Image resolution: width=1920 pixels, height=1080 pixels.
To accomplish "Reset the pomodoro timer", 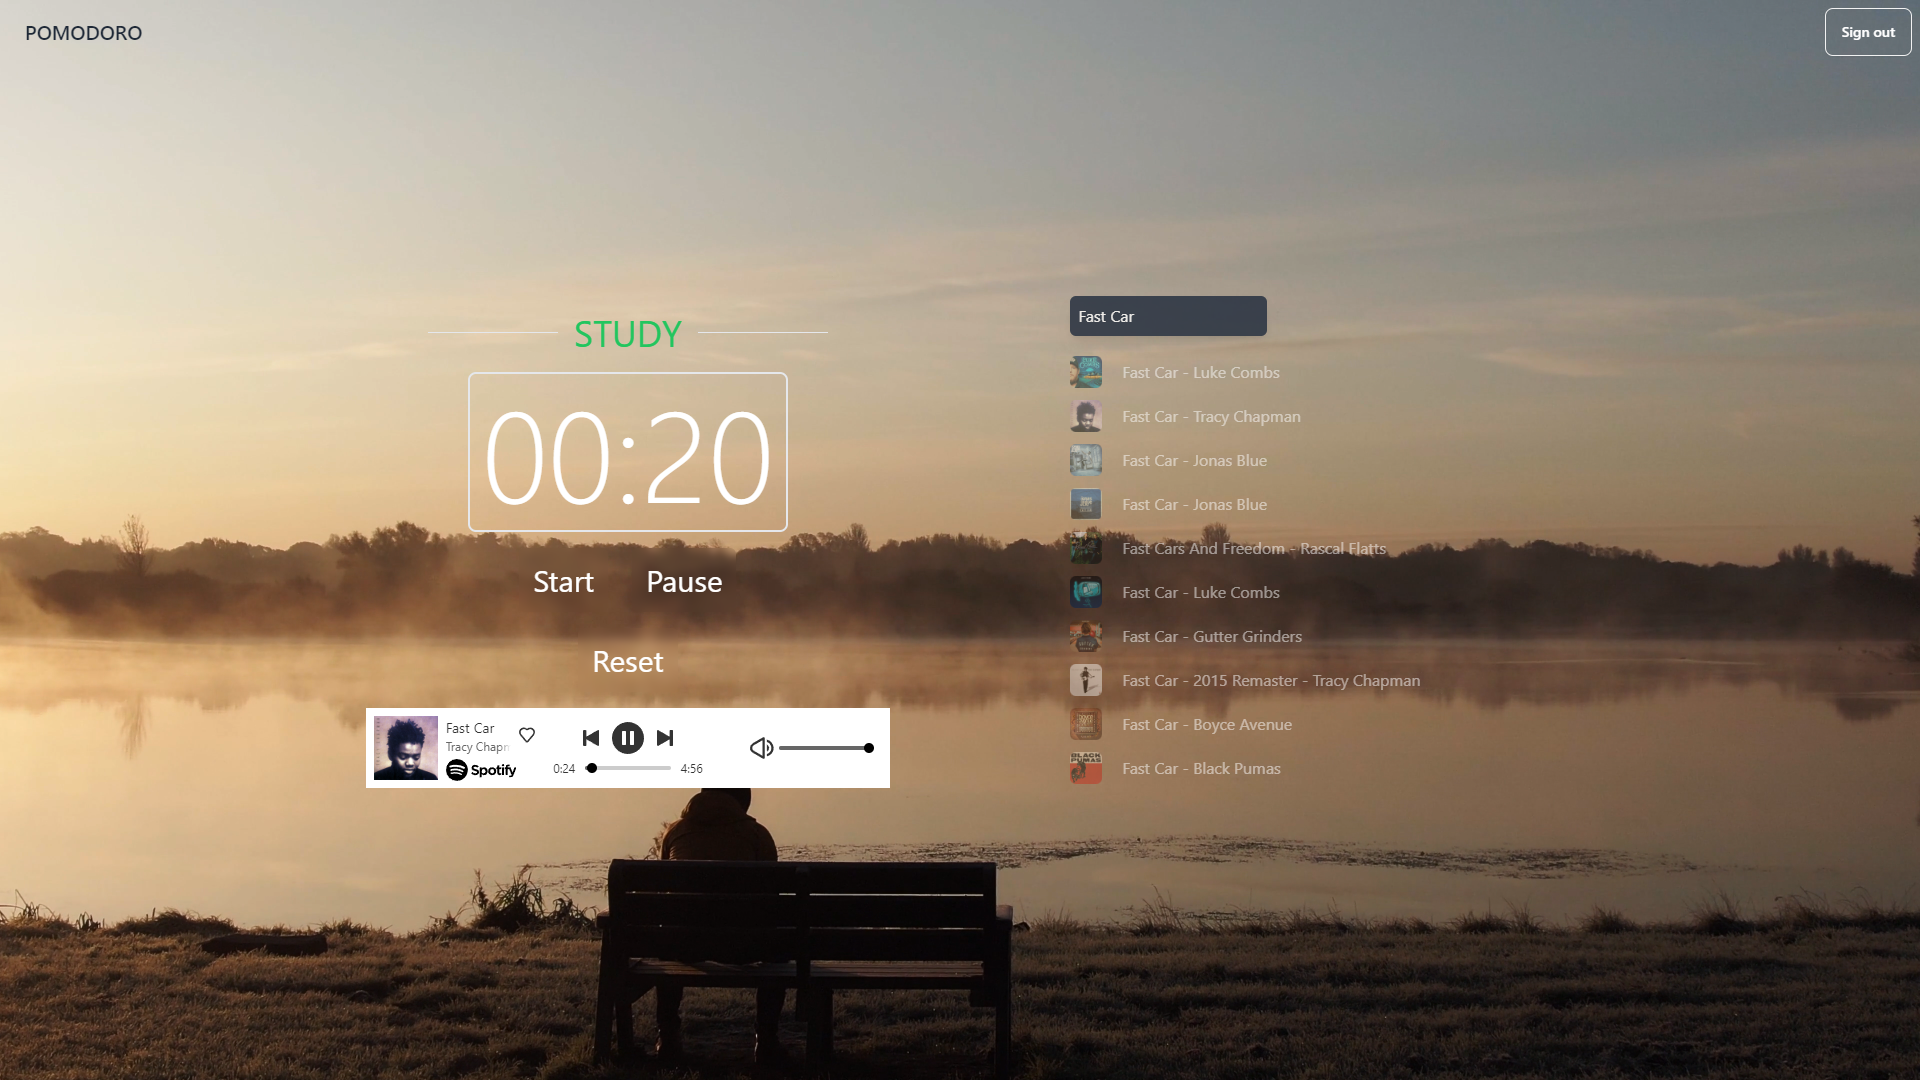I will (x=627, y=662).
